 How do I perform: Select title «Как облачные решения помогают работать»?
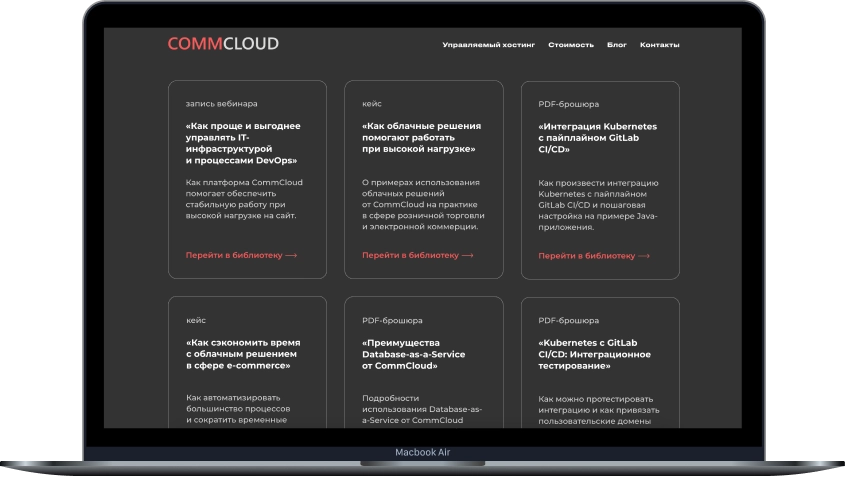(421, 137)
